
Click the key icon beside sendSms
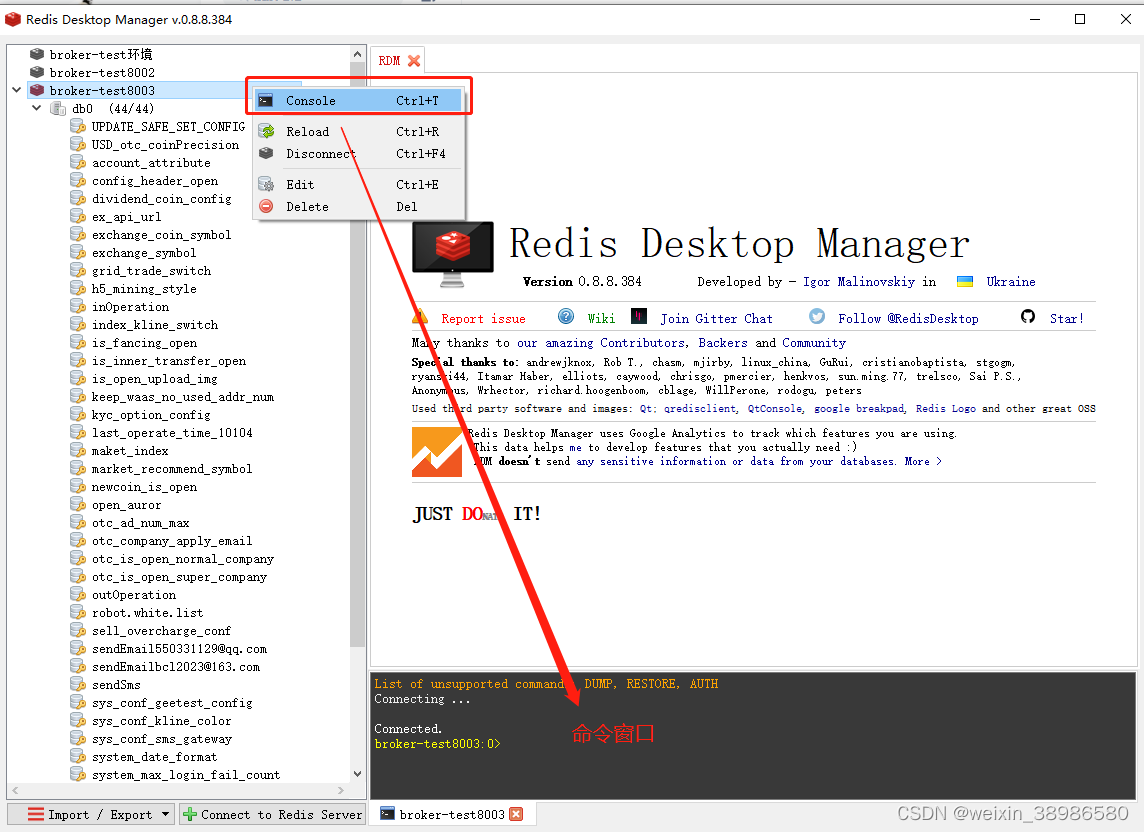click(78, 684)
